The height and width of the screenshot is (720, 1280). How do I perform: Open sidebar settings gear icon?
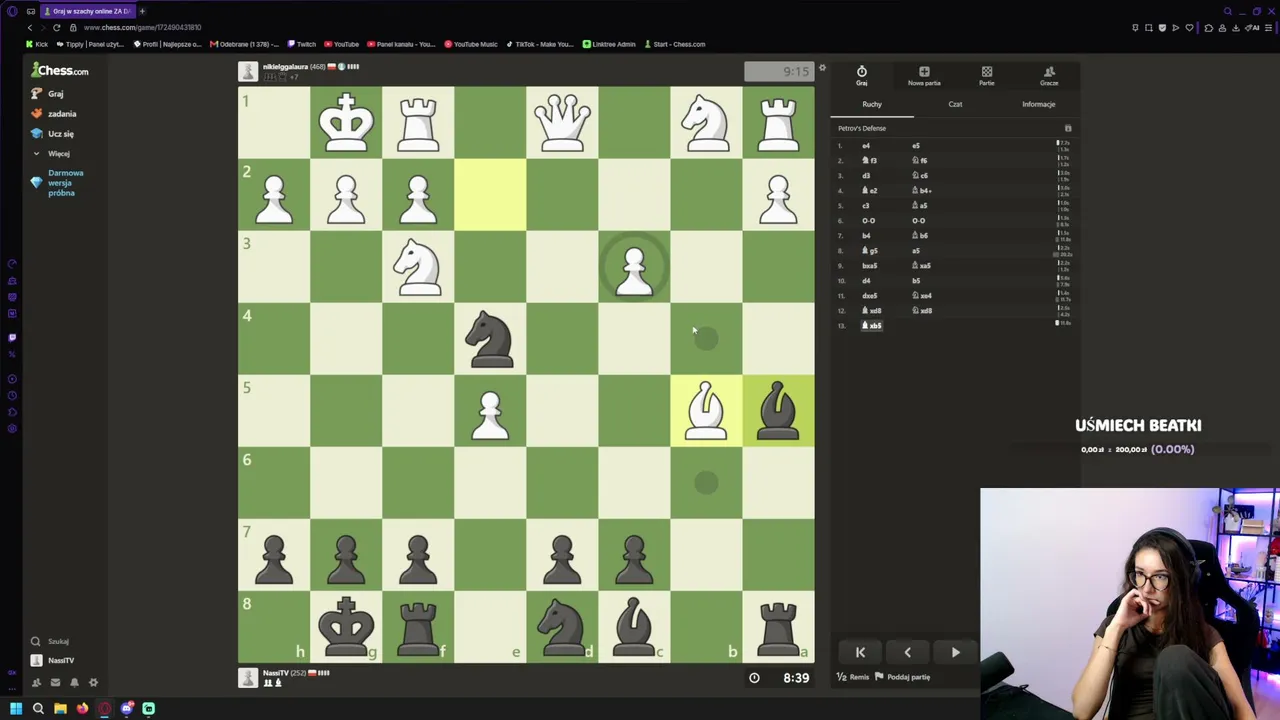pos(93,682)
